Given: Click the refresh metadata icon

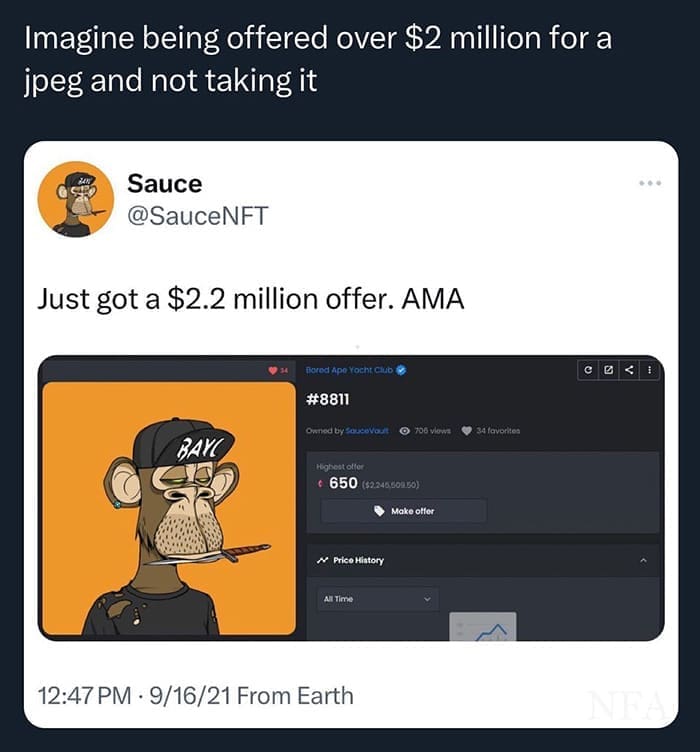Looking at the screenshot, I should pyautogui.click(x=592, y=370).
